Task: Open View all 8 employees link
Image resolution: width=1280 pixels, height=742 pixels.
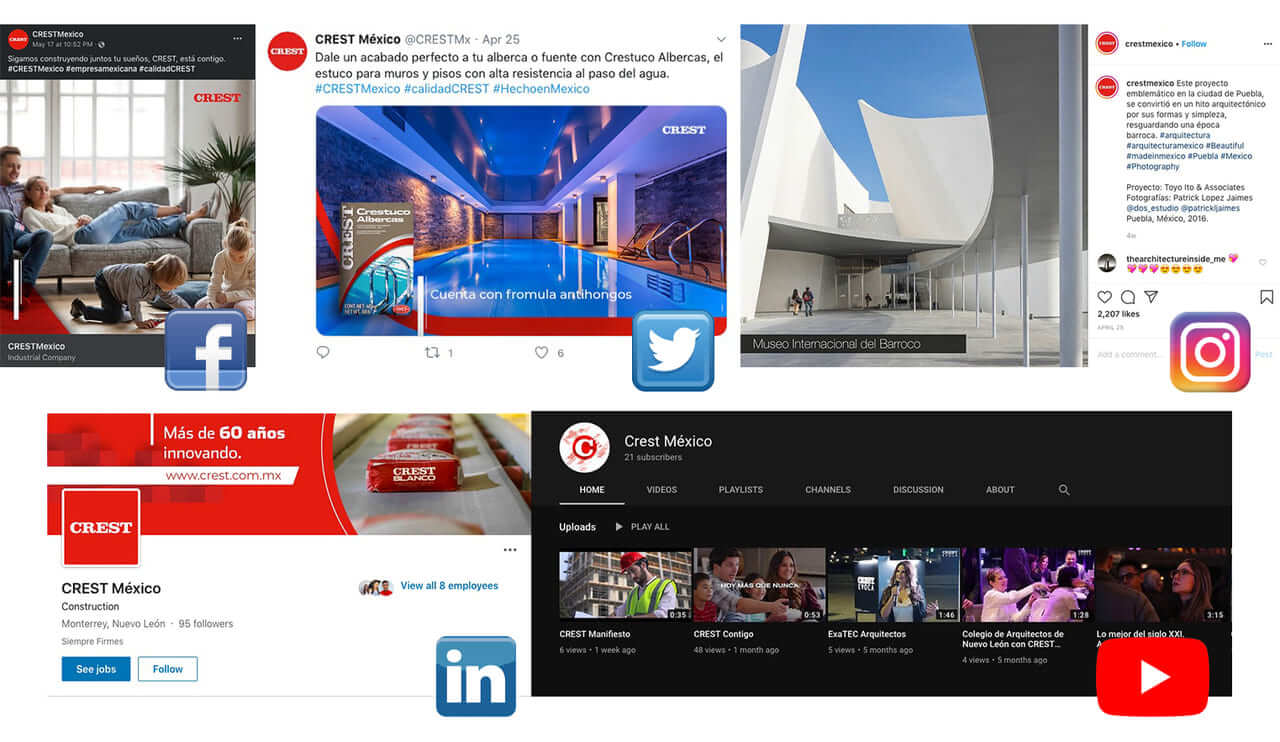Action: 448,586
